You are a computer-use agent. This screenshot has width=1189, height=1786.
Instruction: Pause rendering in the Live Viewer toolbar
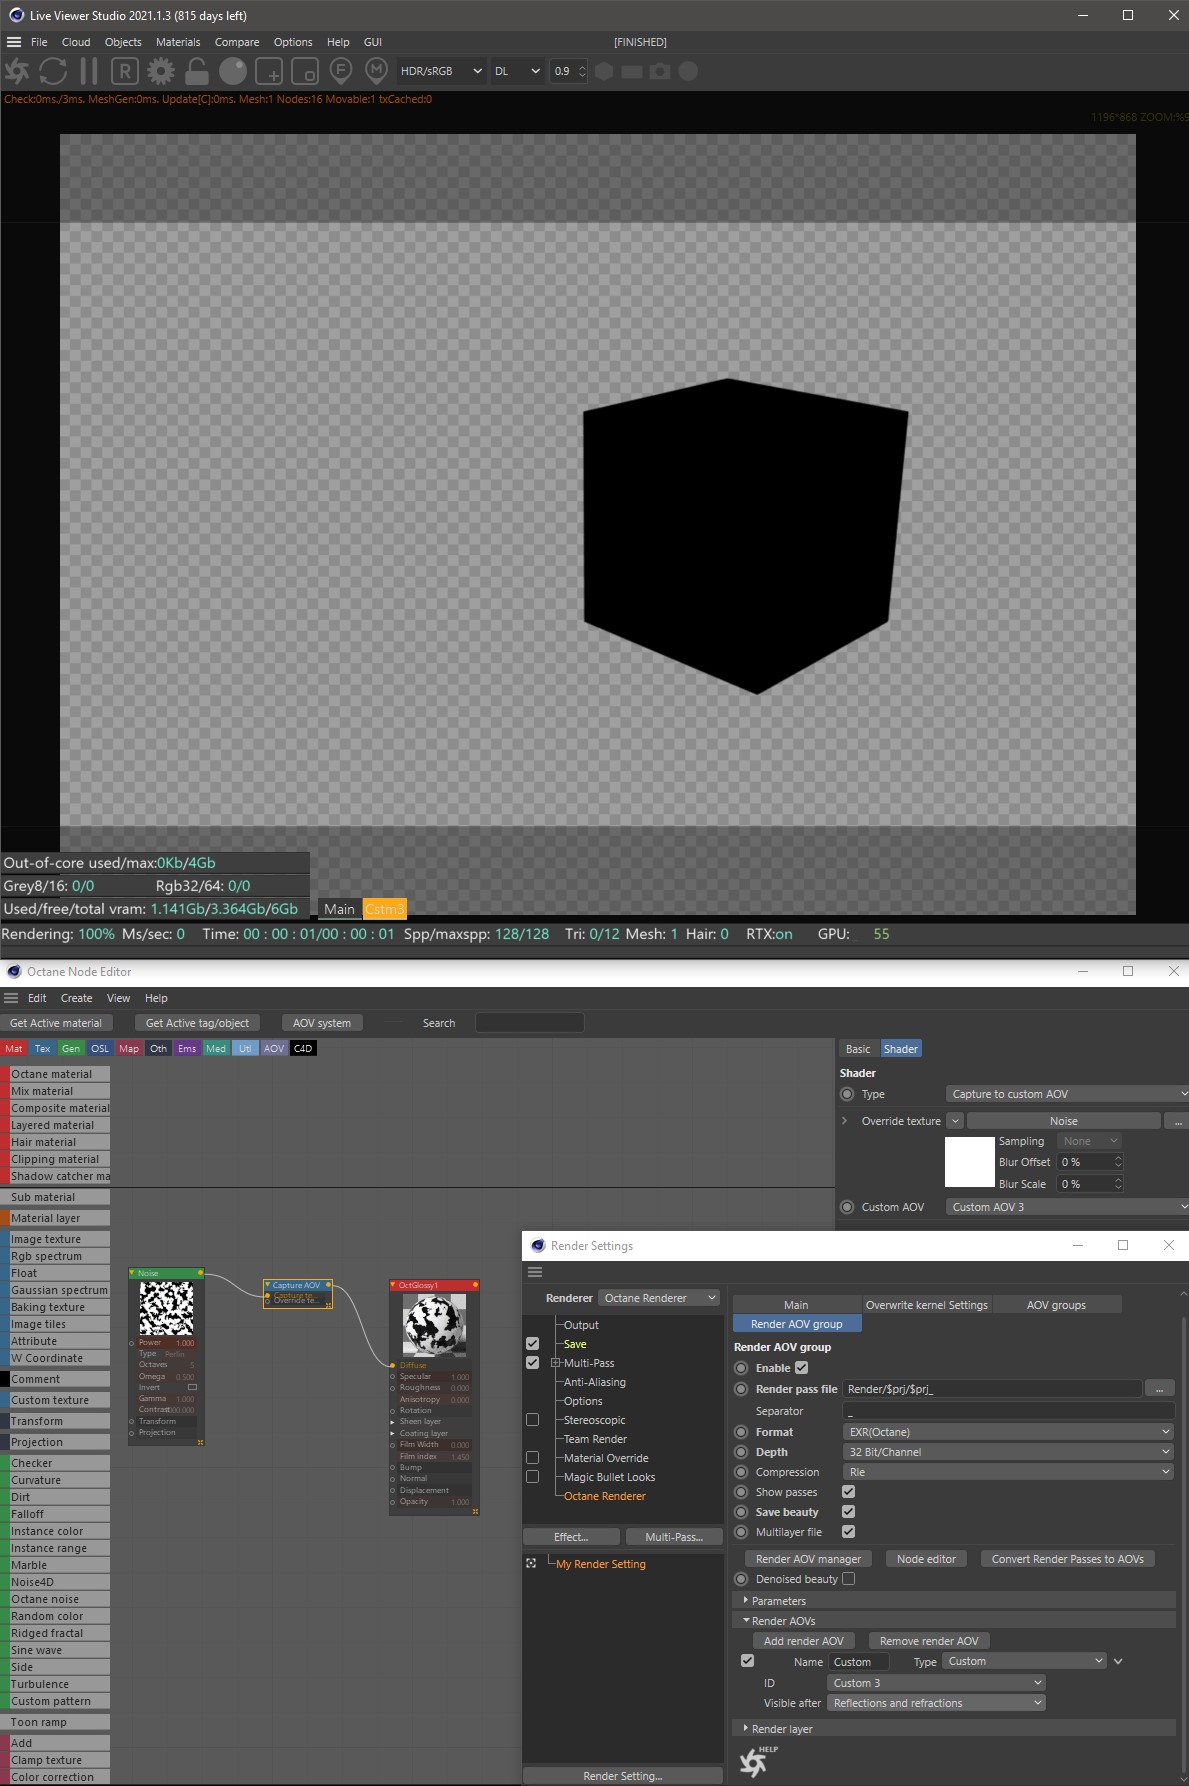(89, 71)
